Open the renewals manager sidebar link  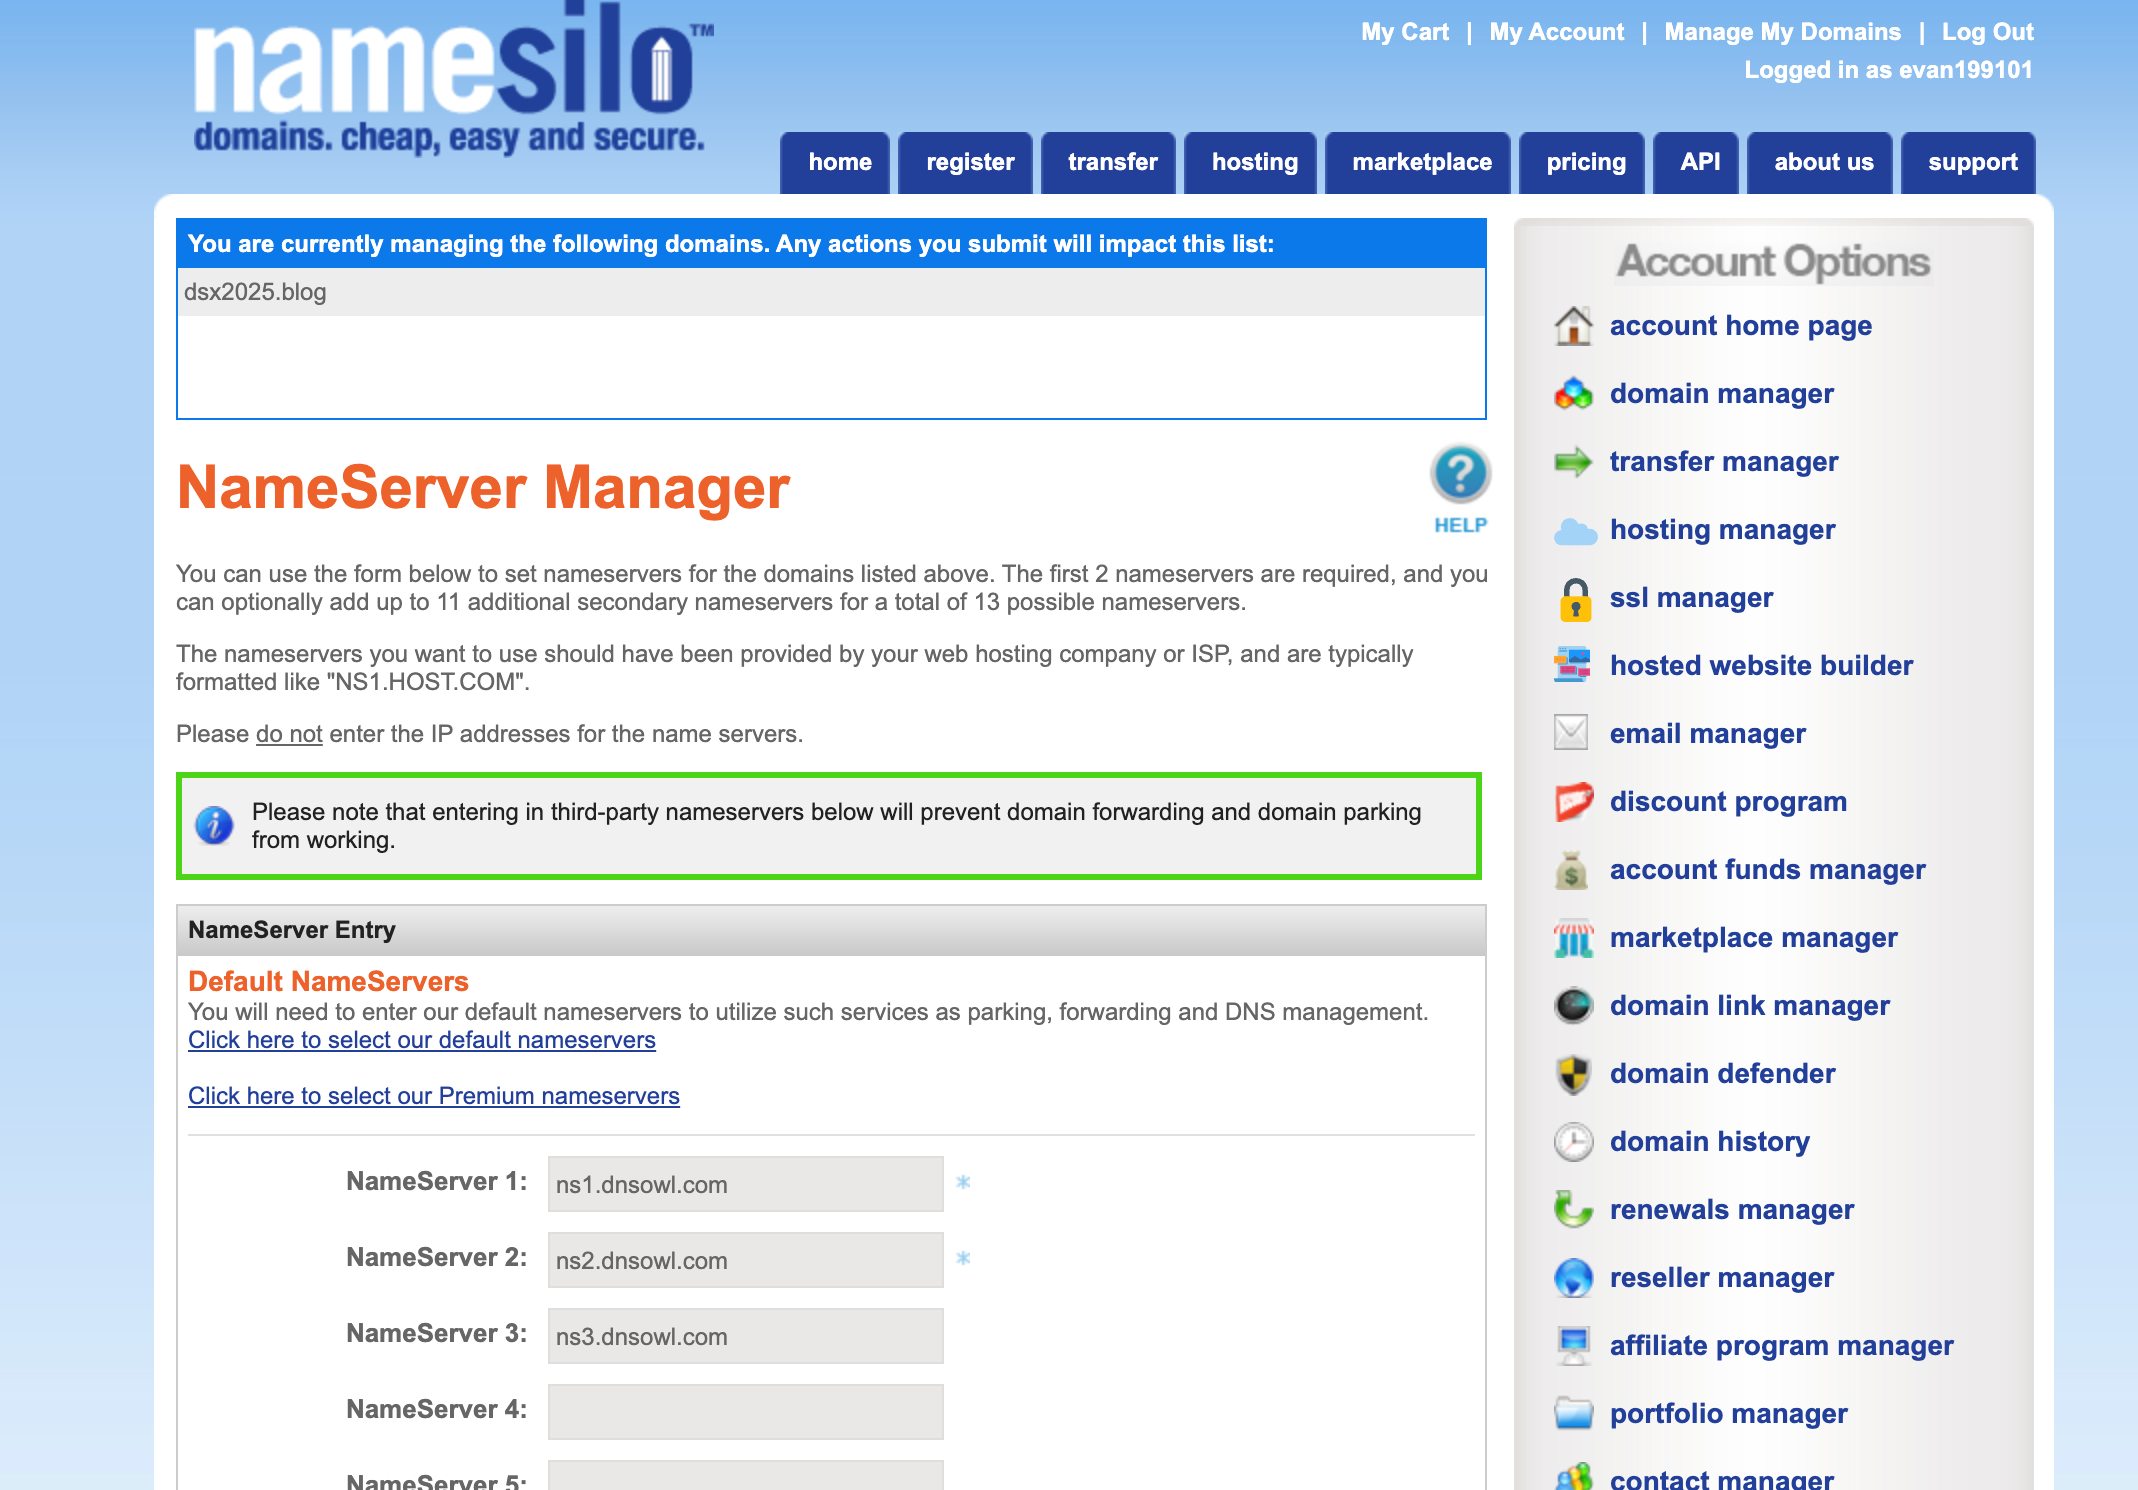1731,1210
